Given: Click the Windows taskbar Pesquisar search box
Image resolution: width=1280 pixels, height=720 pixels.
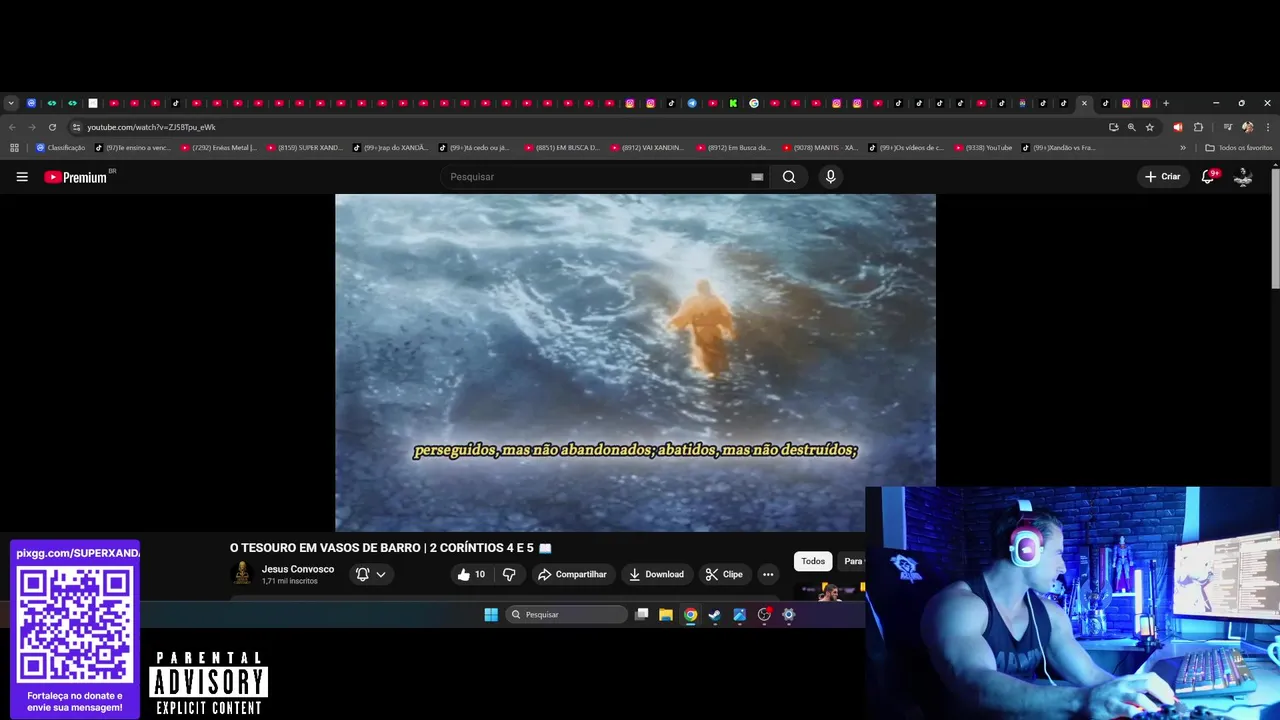Looking at the screenshot, I should pyautogui.click(x=566, y=615).
